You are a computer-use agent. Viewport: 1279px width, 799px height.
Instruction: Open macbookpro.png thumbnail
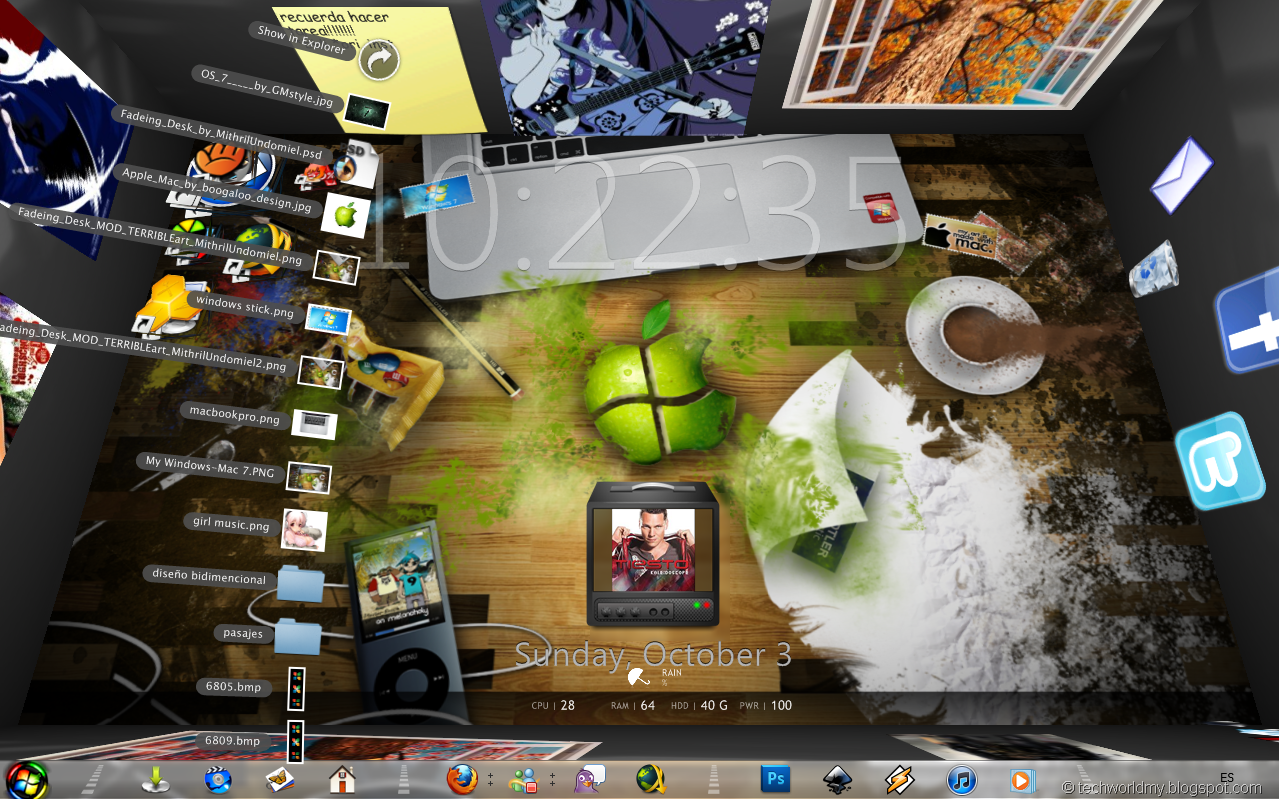[314, 424]
